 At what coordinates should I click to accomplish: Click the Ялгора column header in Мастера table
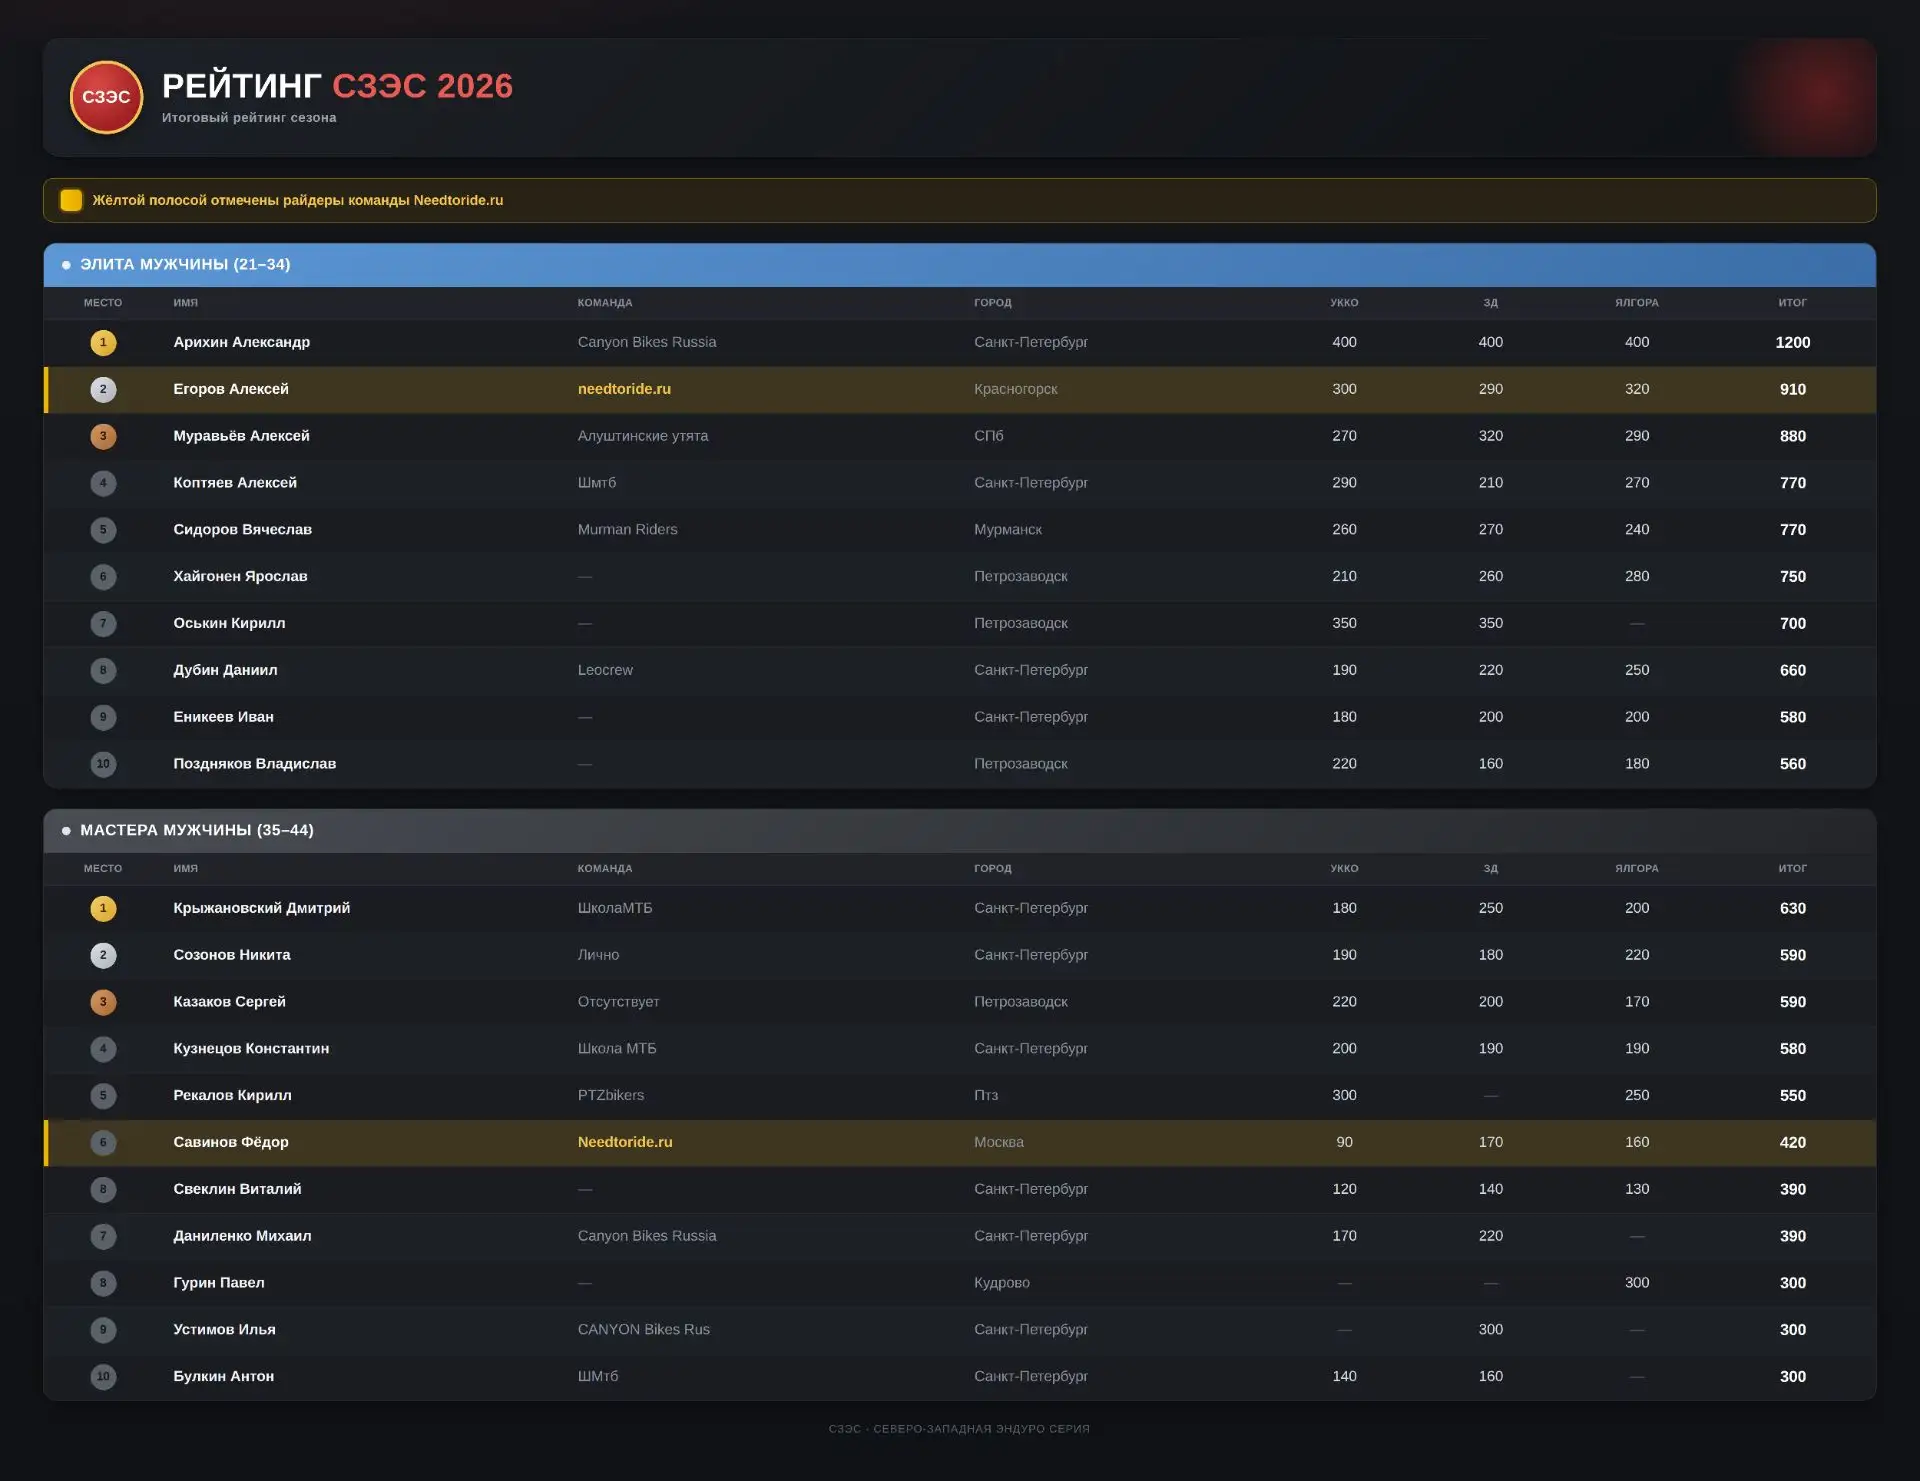(1636, 869)
